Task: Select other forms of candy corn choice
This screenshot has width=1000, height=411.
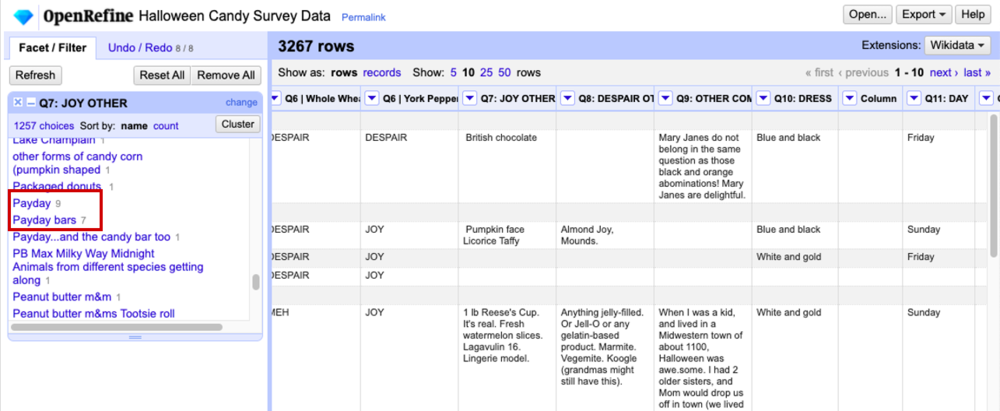Action: coord(78,163)
